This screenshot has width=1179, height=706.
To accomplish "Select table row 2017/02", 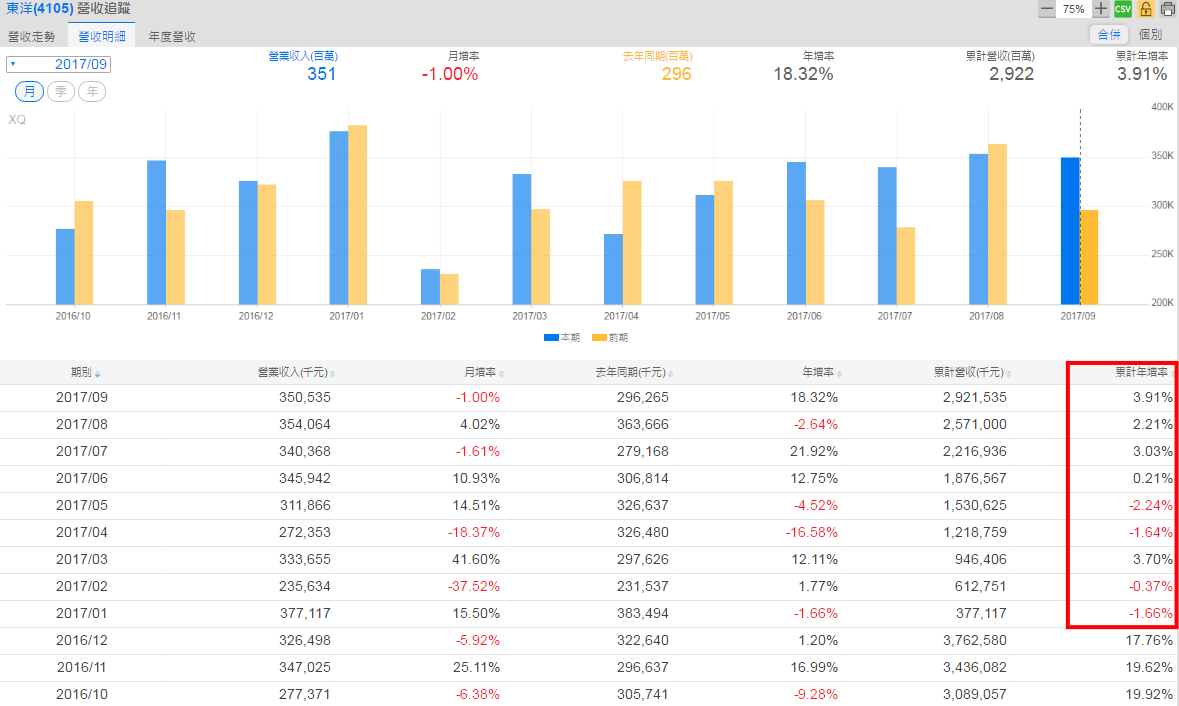I will [590, 587].
